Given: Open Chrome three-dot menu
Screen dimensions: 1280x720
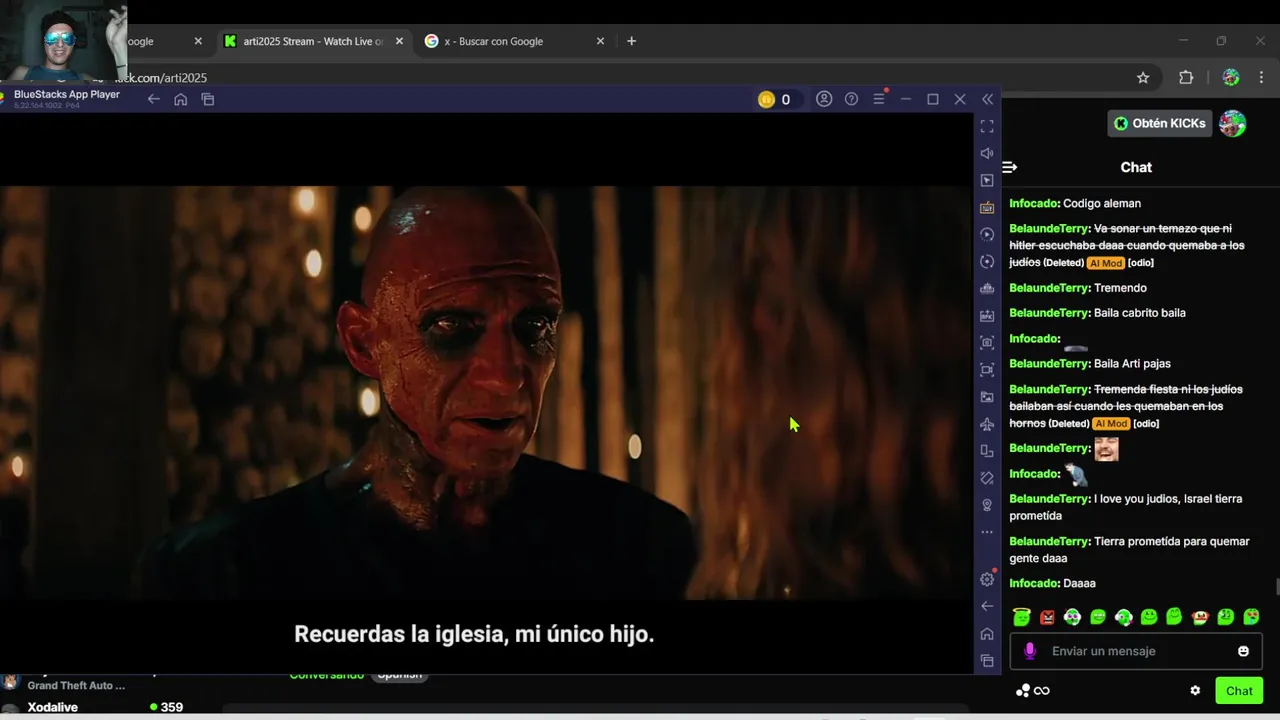Looking at the screenshot, I should (1260, 77).
